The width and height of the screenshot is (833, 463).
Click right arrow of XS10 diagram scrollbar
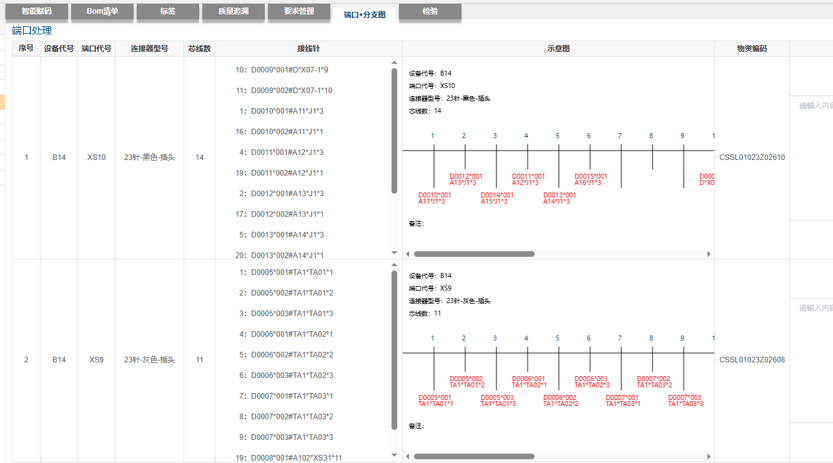709,254
